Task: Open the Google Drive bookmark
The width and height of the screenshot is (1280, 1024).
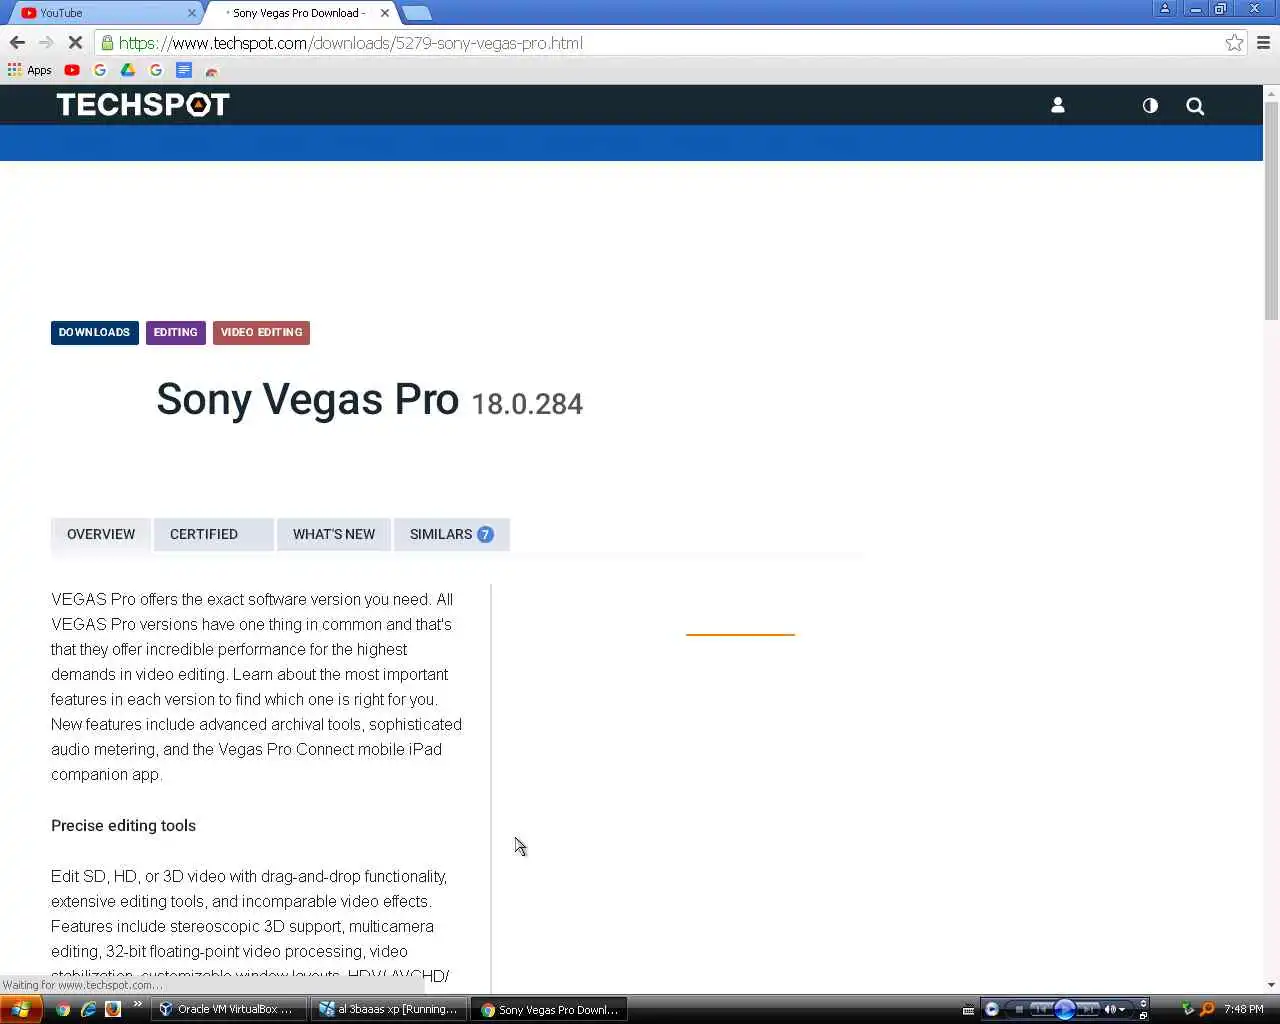Action: click(x=128, y=70)
